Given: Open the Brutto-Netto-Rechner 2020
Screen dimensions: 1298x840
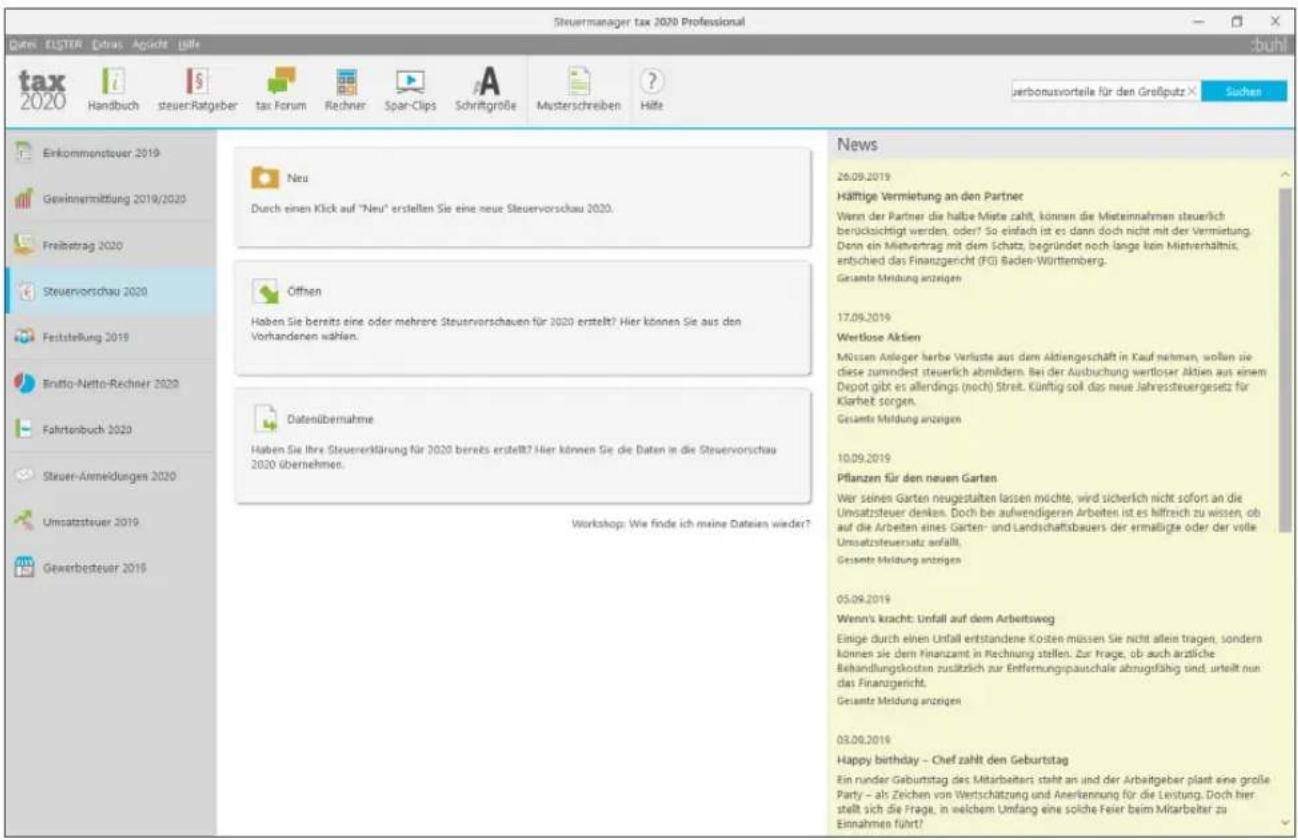Looking at the screenshot, I should tap(108, 384).
